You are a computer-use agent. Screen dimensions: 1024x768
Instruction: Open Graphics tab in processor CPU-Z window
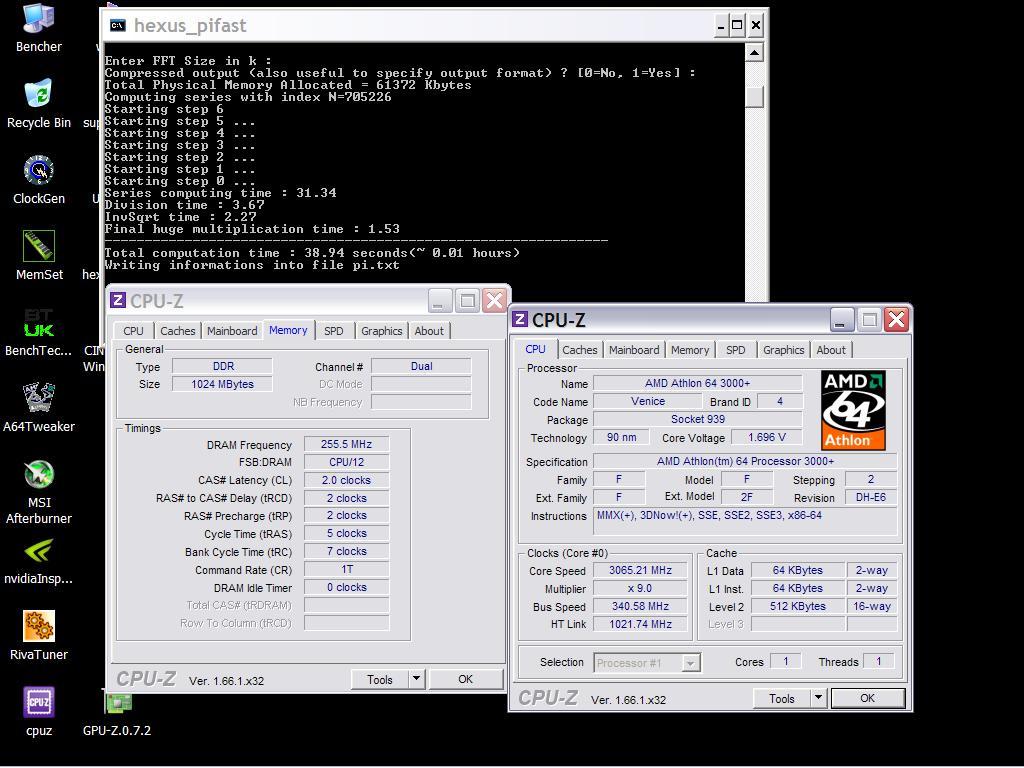(x=784, y=350)
